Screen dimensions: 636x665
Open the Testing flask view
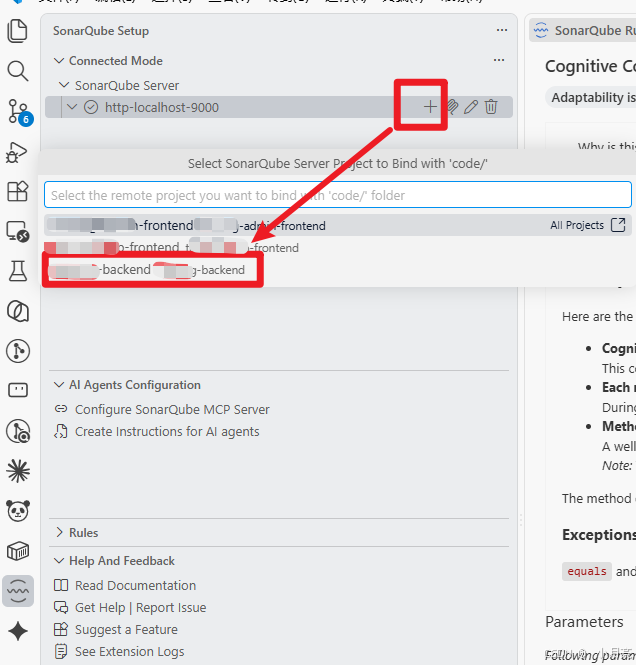click(x=17, y=271)
